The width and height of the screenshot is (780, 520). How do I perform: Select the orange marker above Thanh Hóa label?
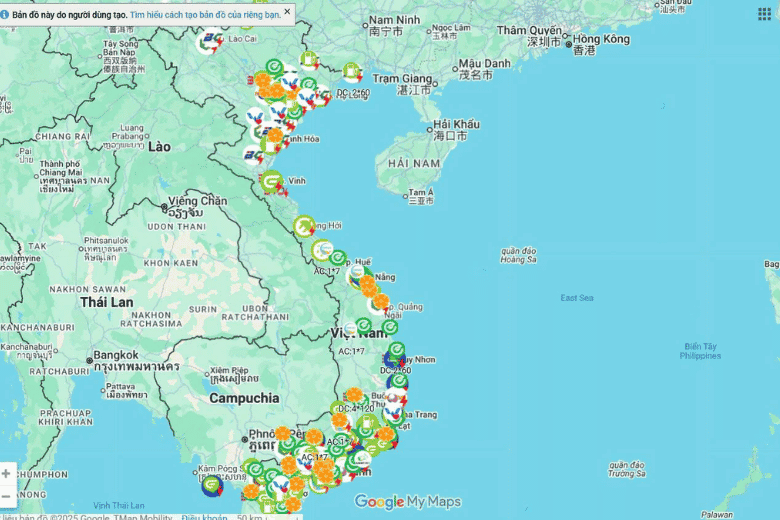click(x=275, y=135)
